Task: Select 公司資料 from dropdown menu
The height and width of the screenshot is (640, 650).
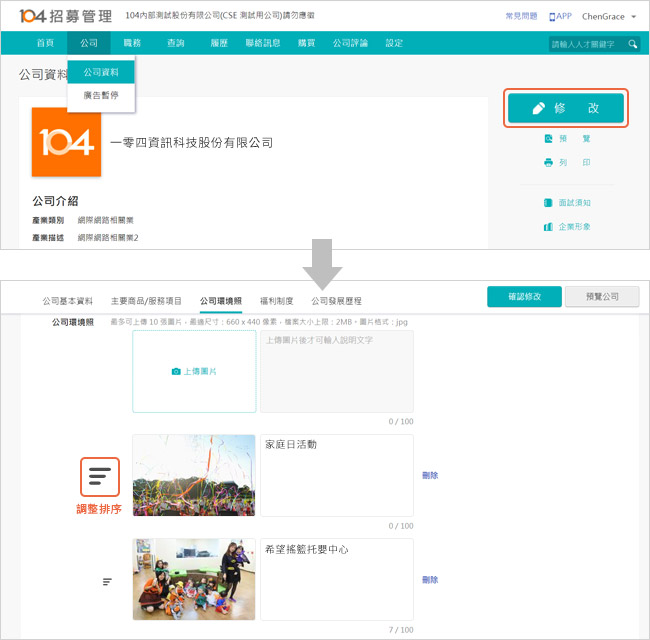Action: [101, 72]
